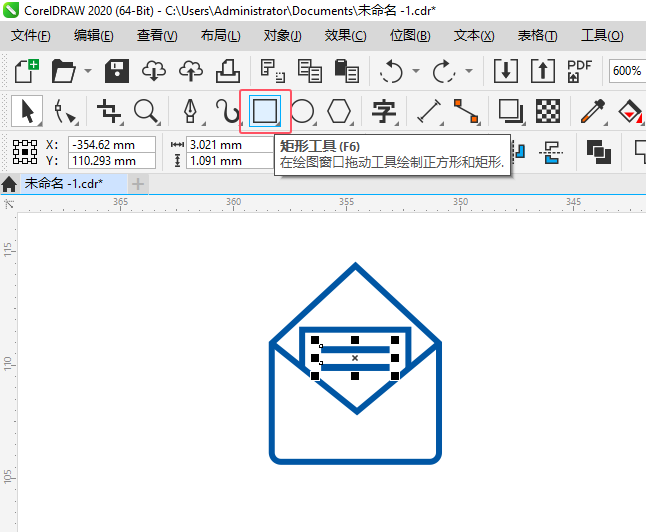This screenshot has width=646, height=532.
Task: Pick the Eyedropper tool
Action: (593, 111)
